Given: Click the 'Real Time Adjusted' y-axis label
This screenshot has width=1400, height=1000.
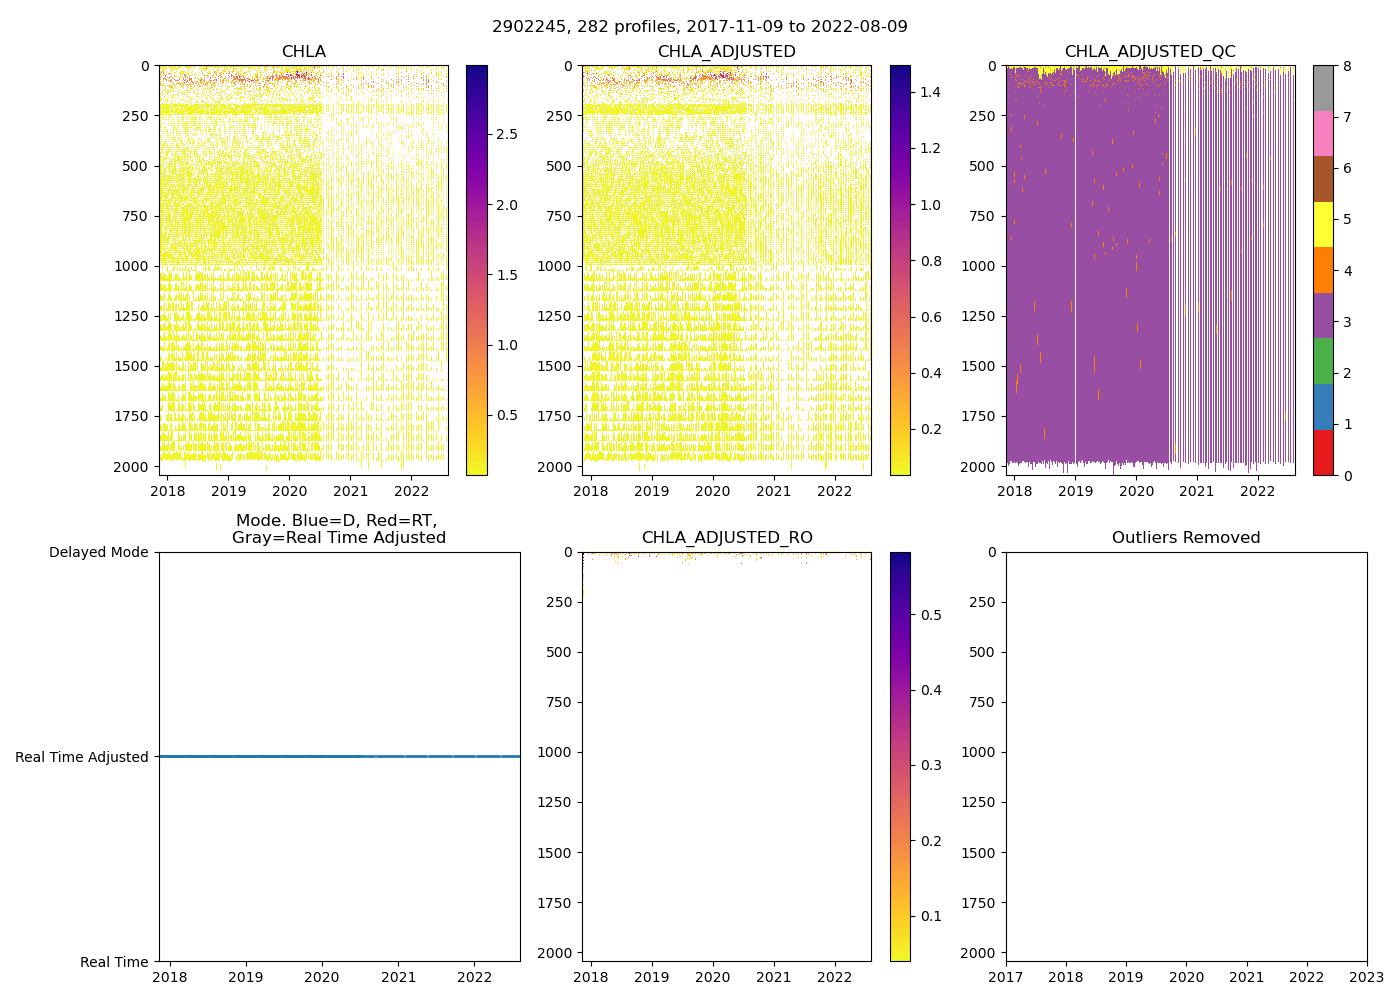Looking at the screenshot, I should click(x=82, y=757).
